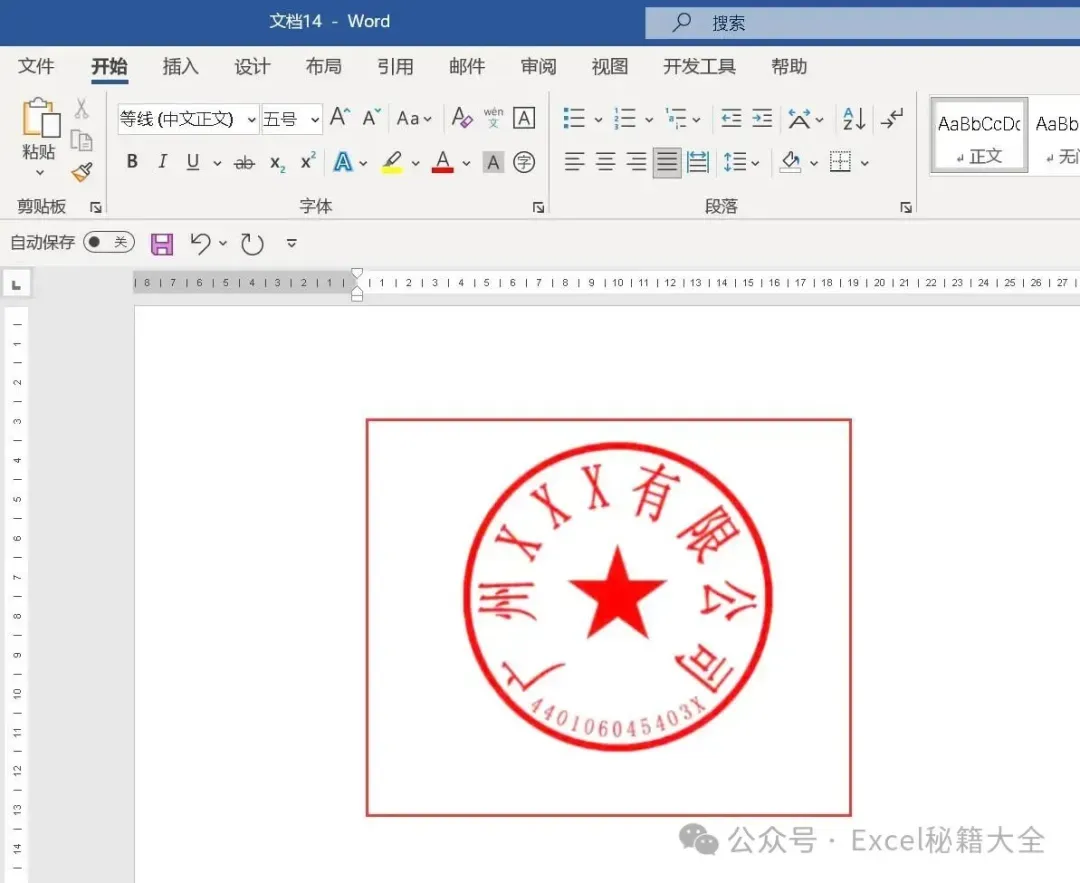Toggle Bold formatting

click(132, 162)
